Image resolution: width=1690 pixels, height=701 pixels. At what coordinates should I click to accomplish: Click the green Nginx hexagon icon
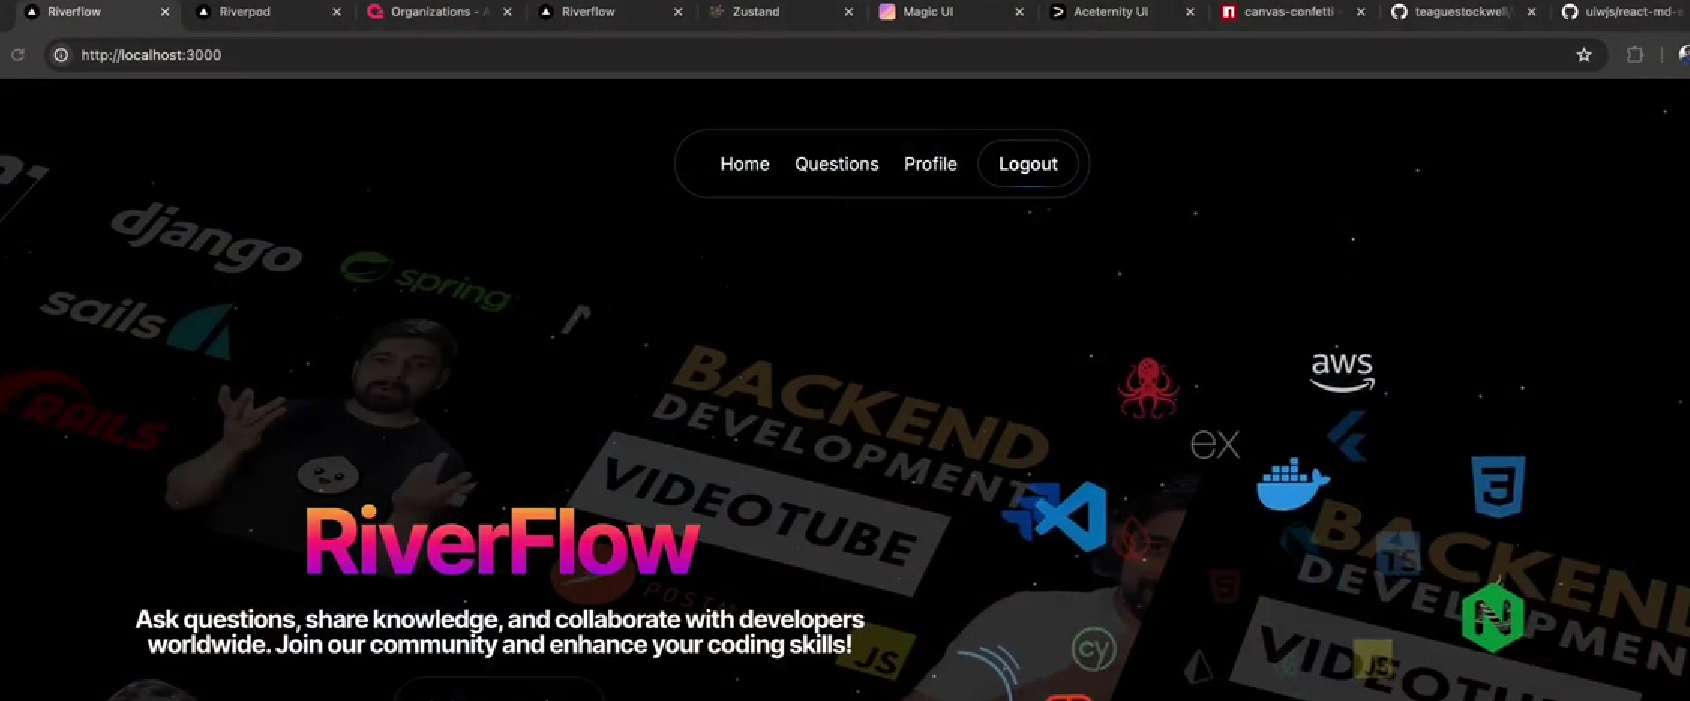click(1492, 618)
